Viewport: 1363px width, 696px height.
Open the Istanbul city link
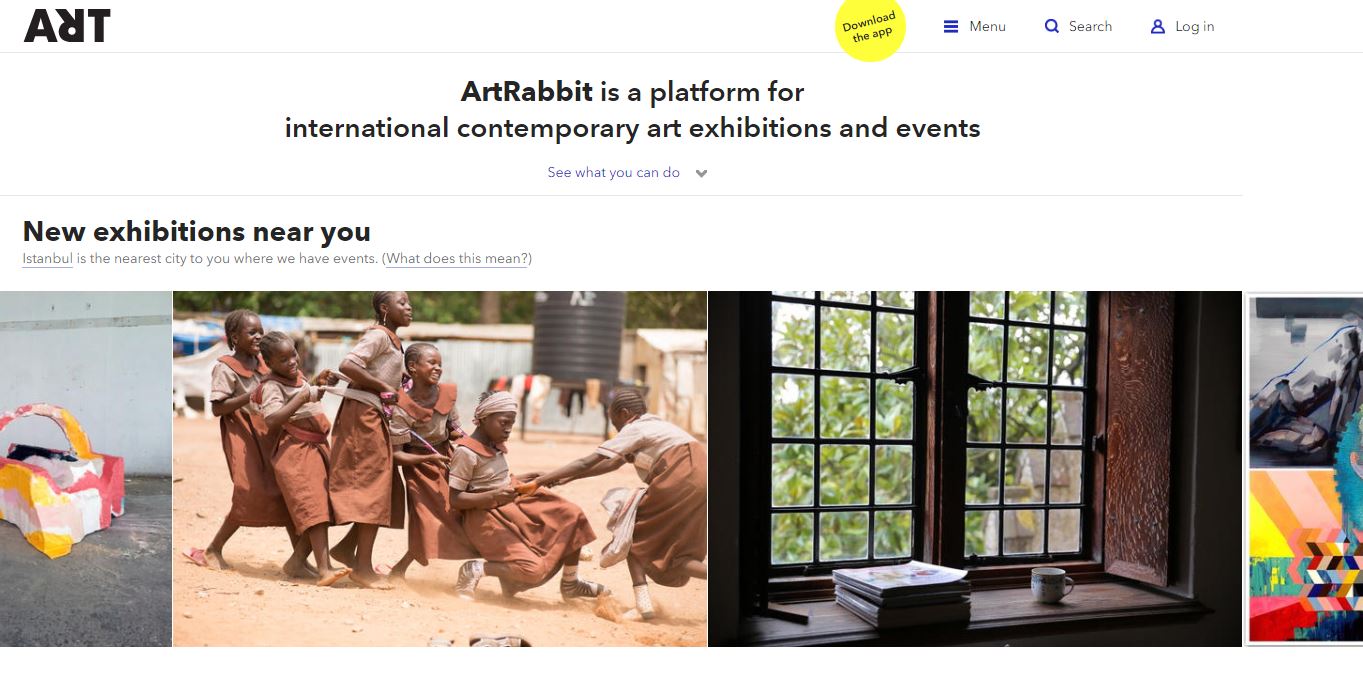[48, 259]
